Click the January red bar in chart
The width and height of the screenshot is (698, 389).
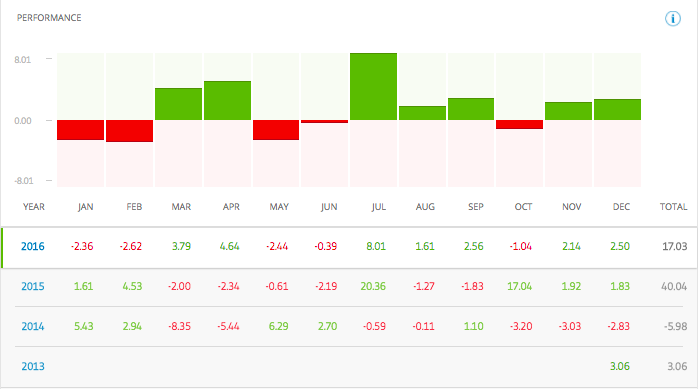click(80, 130)
